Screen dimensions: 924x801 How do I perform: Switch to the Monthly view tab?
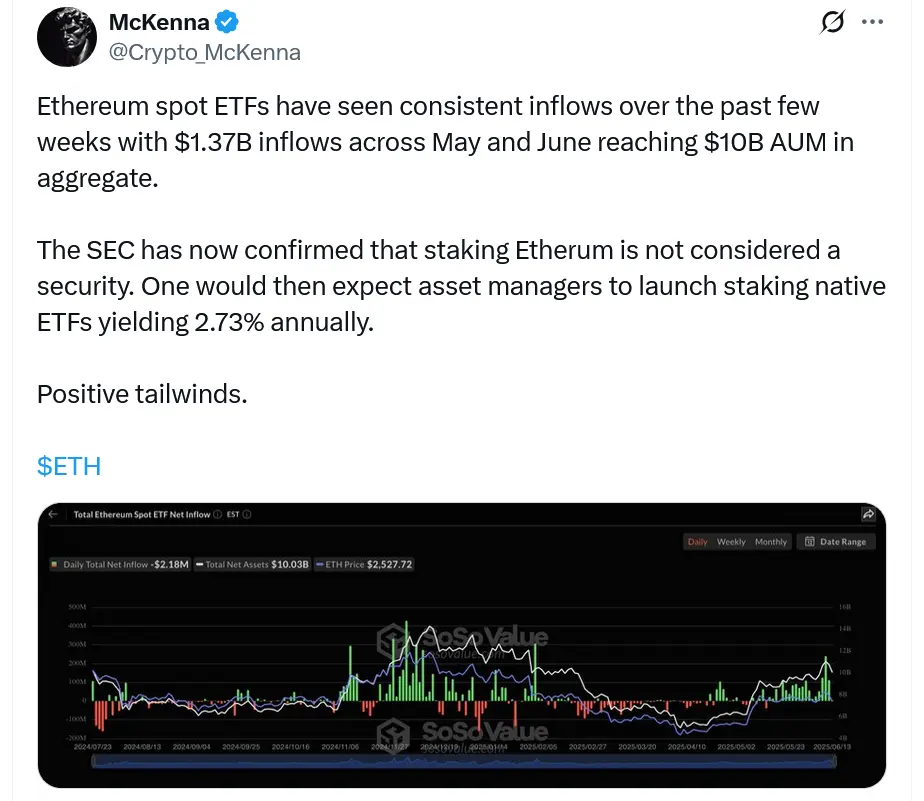tap(771, 541)
